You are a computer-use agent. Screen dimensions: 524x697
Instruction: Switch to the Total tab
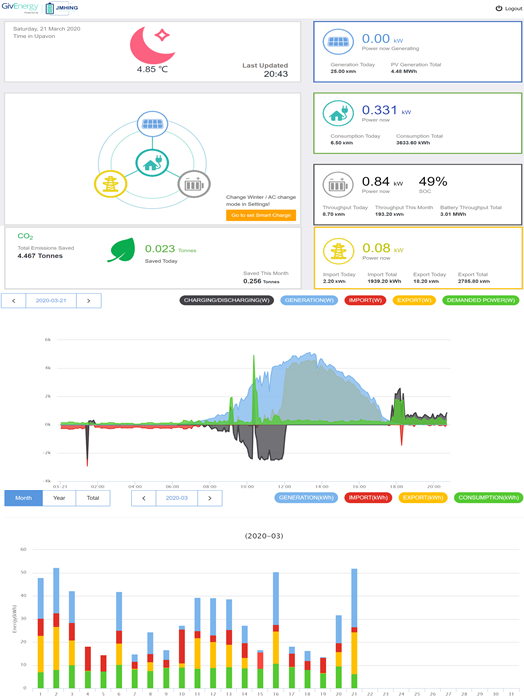tap(93, 498)
